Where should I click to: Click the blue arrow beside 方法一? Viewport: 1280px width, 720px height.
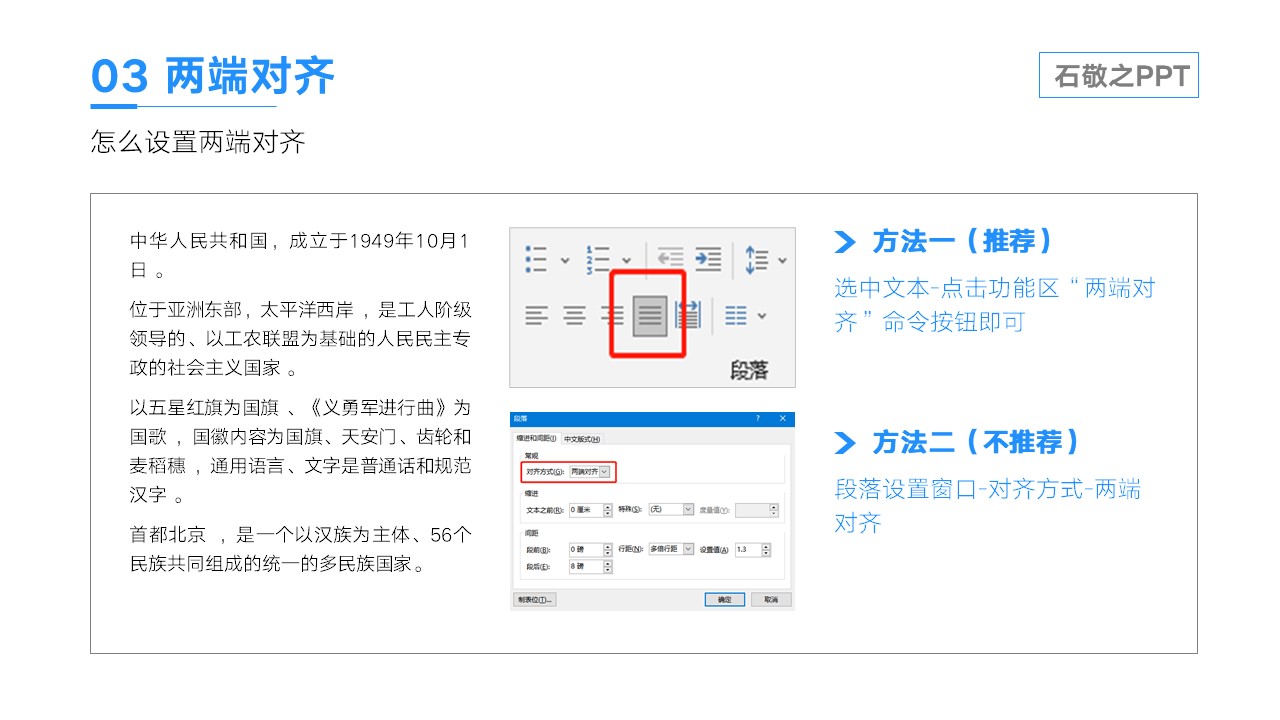(x=845, y=242)
